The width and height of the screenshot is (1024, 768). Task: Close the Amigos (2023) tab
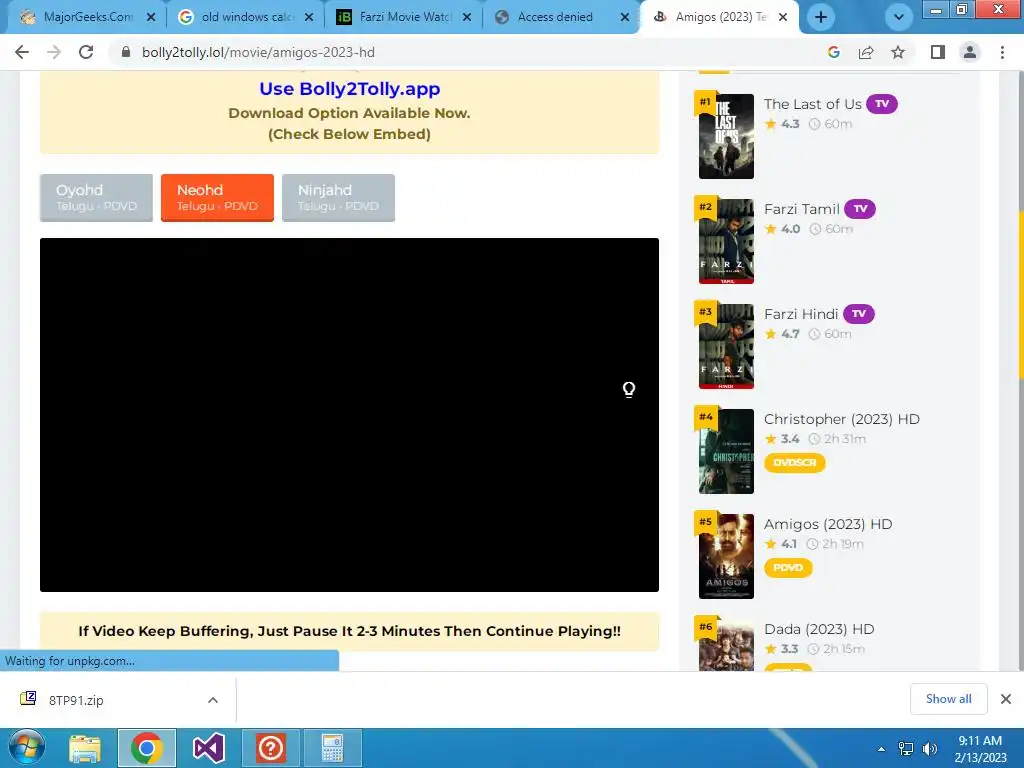(783, 17)
